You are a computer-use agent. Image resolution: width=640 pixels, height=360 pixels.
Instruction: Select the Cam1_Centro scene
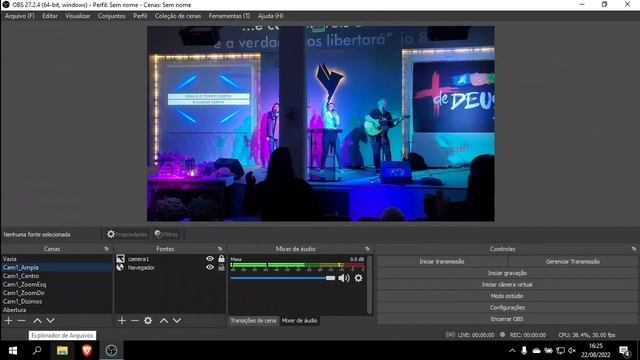[57, 276]
